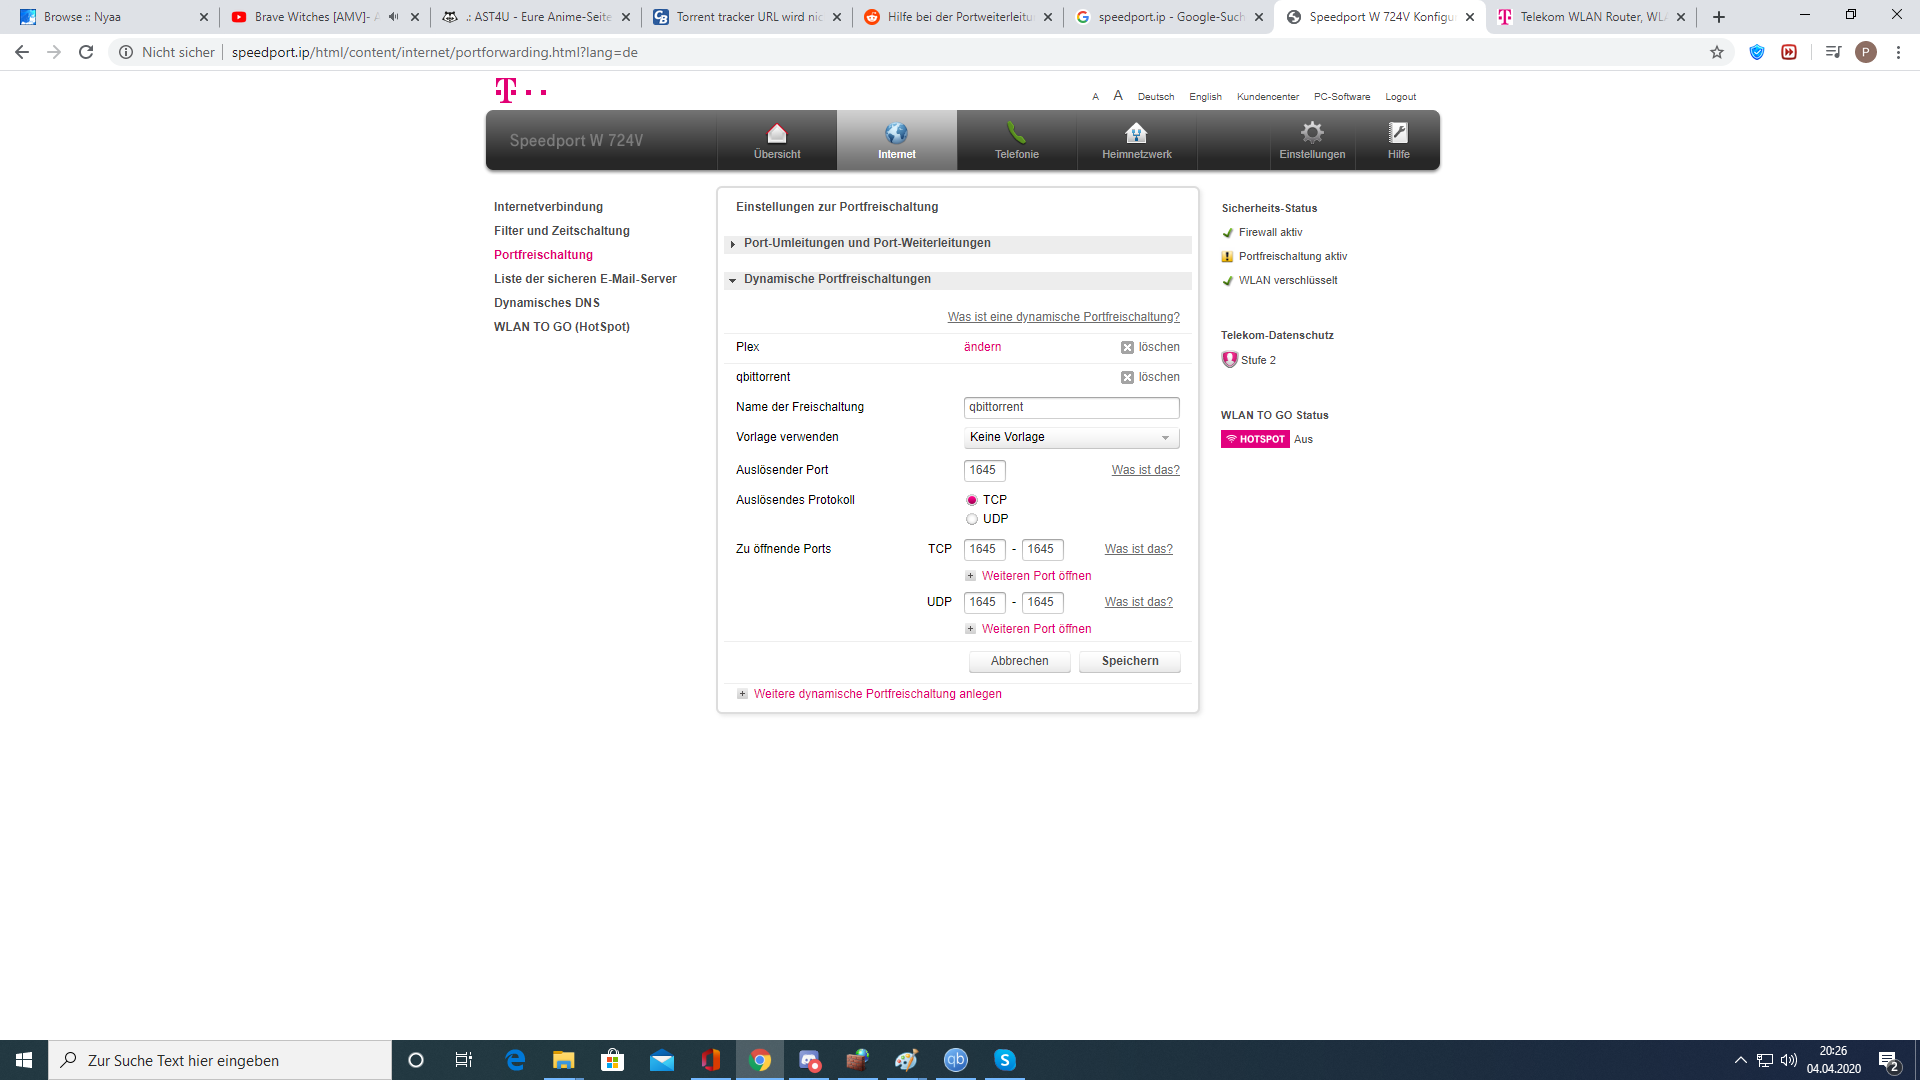Click the Telefonie phone icon
1920x1080 pixels.
click(1016, 134)
